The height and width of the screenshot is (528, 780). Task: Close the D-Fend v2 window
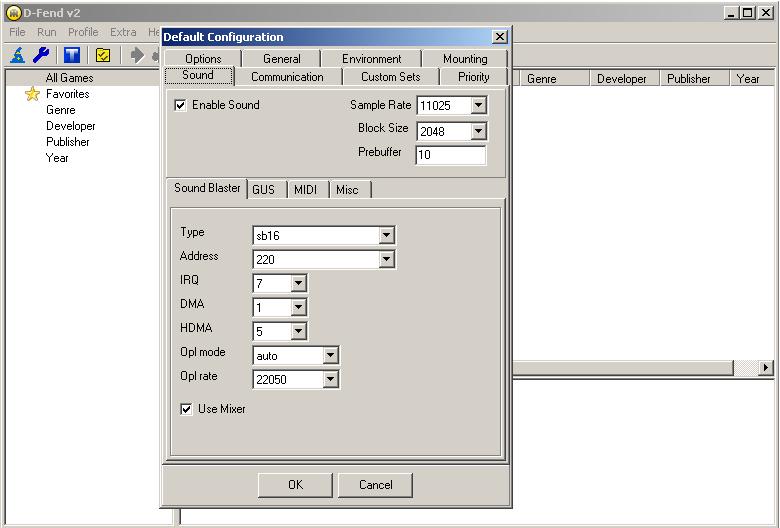[x=766, y=13]
